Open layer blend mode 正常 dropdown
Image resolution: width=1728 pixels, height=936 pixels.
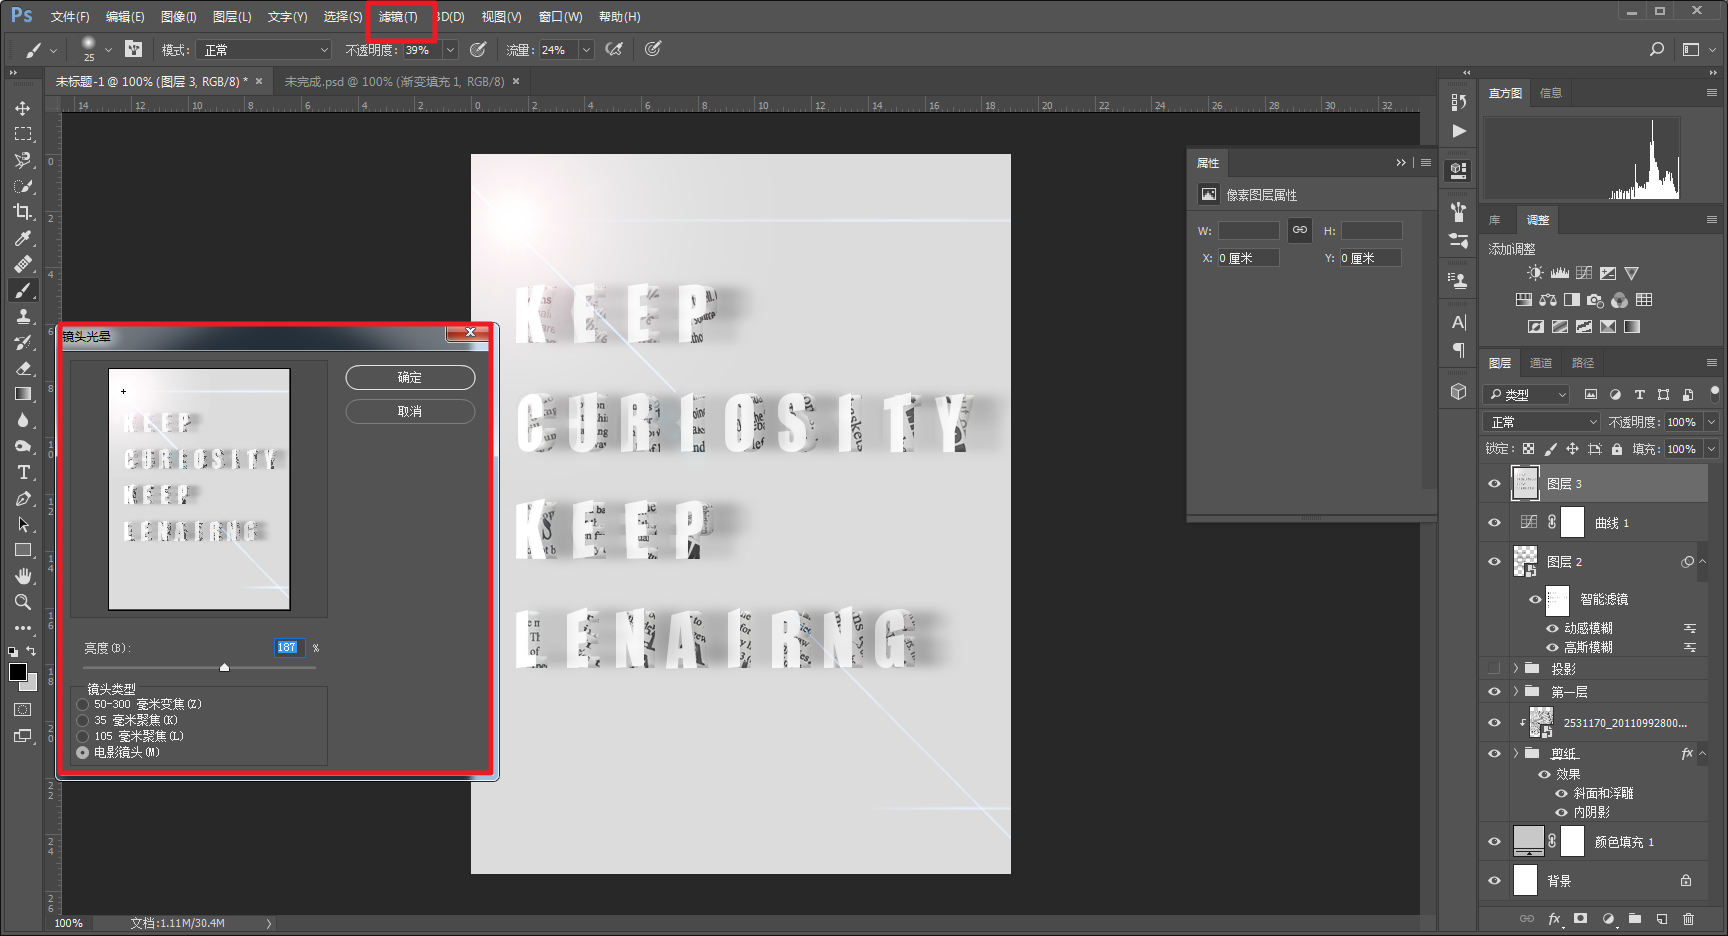point(1542,422)
